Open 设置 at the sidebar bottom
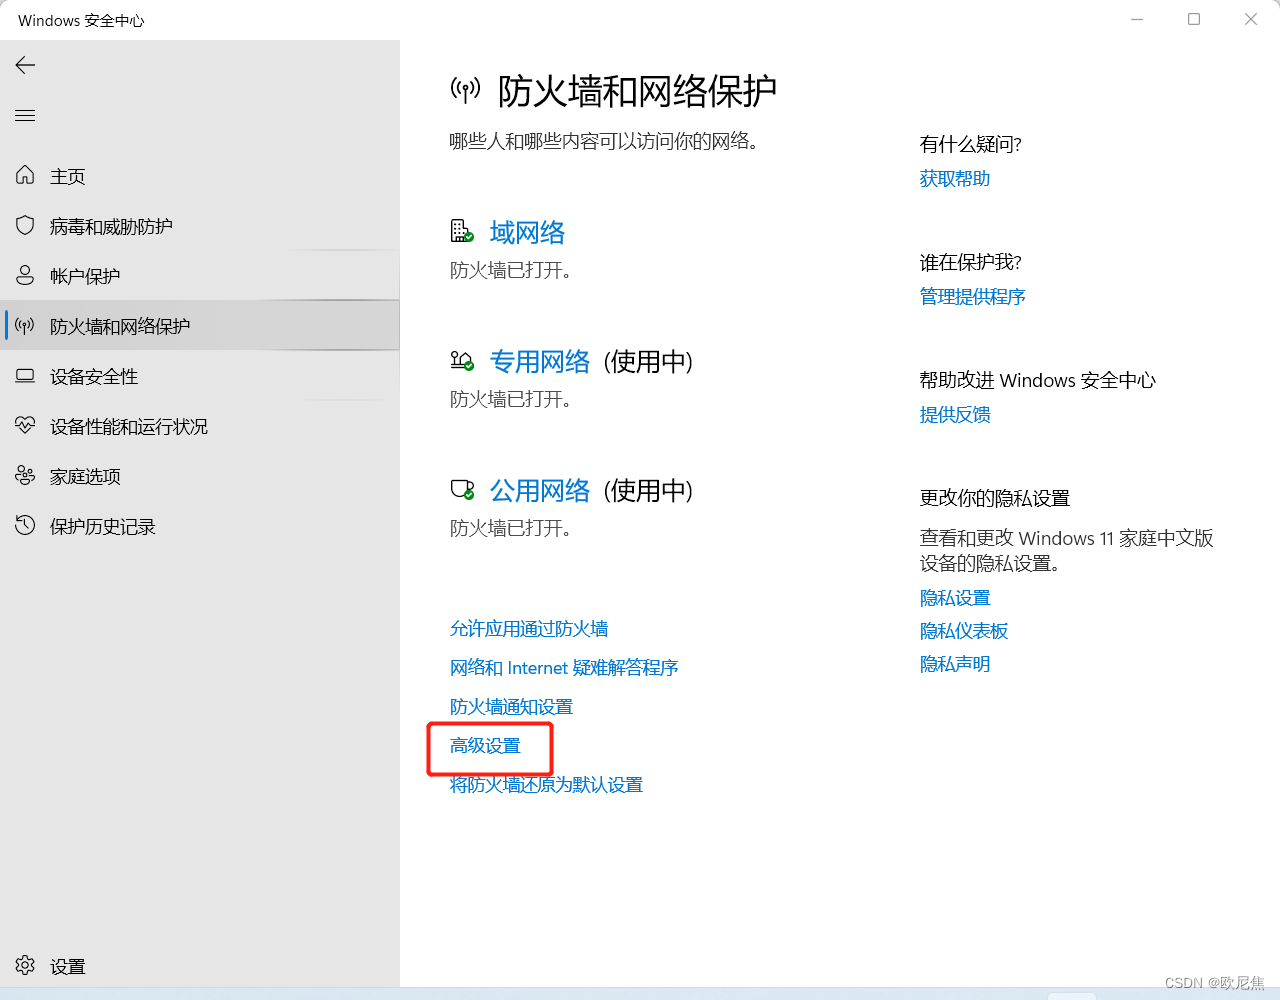Viewport: 1280px width, 1000px height. 200,966
